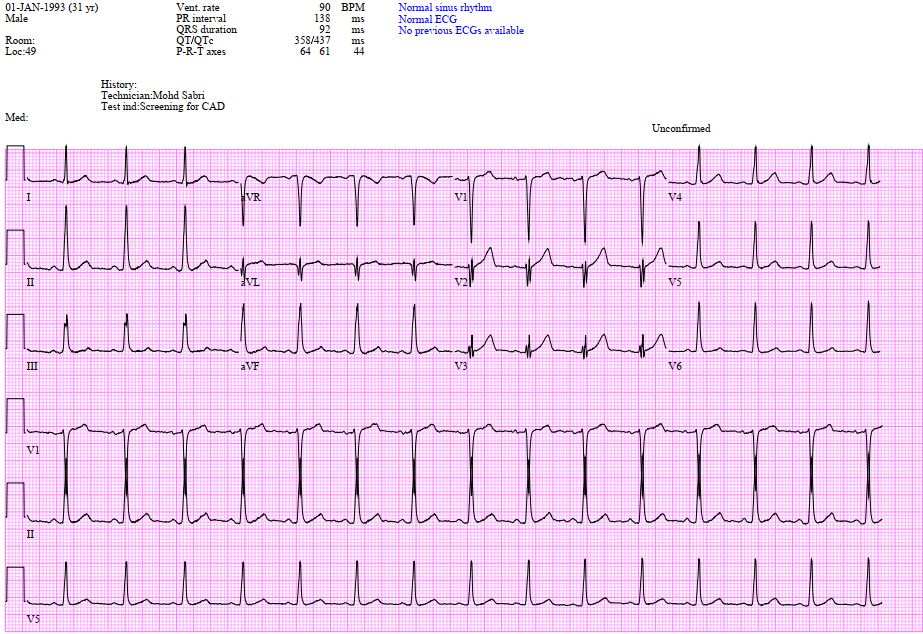Click the V6 lead label
This screenshot has width=923, height=634.
(x=675, y=366)
